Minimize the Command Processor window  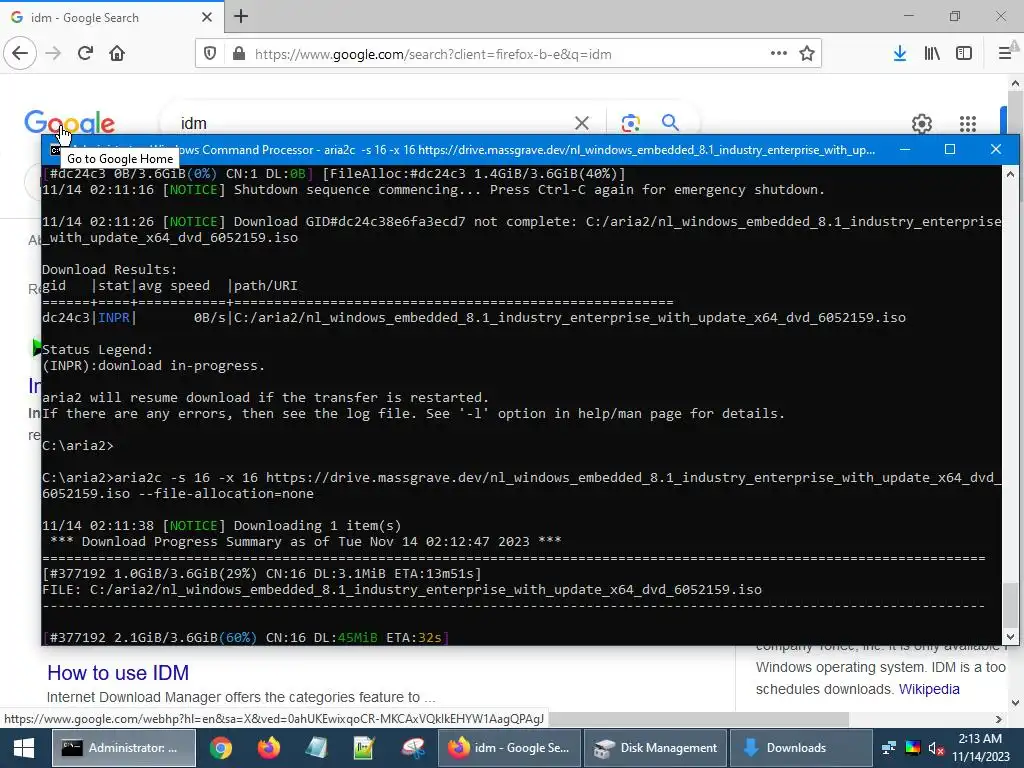point(904,150)
